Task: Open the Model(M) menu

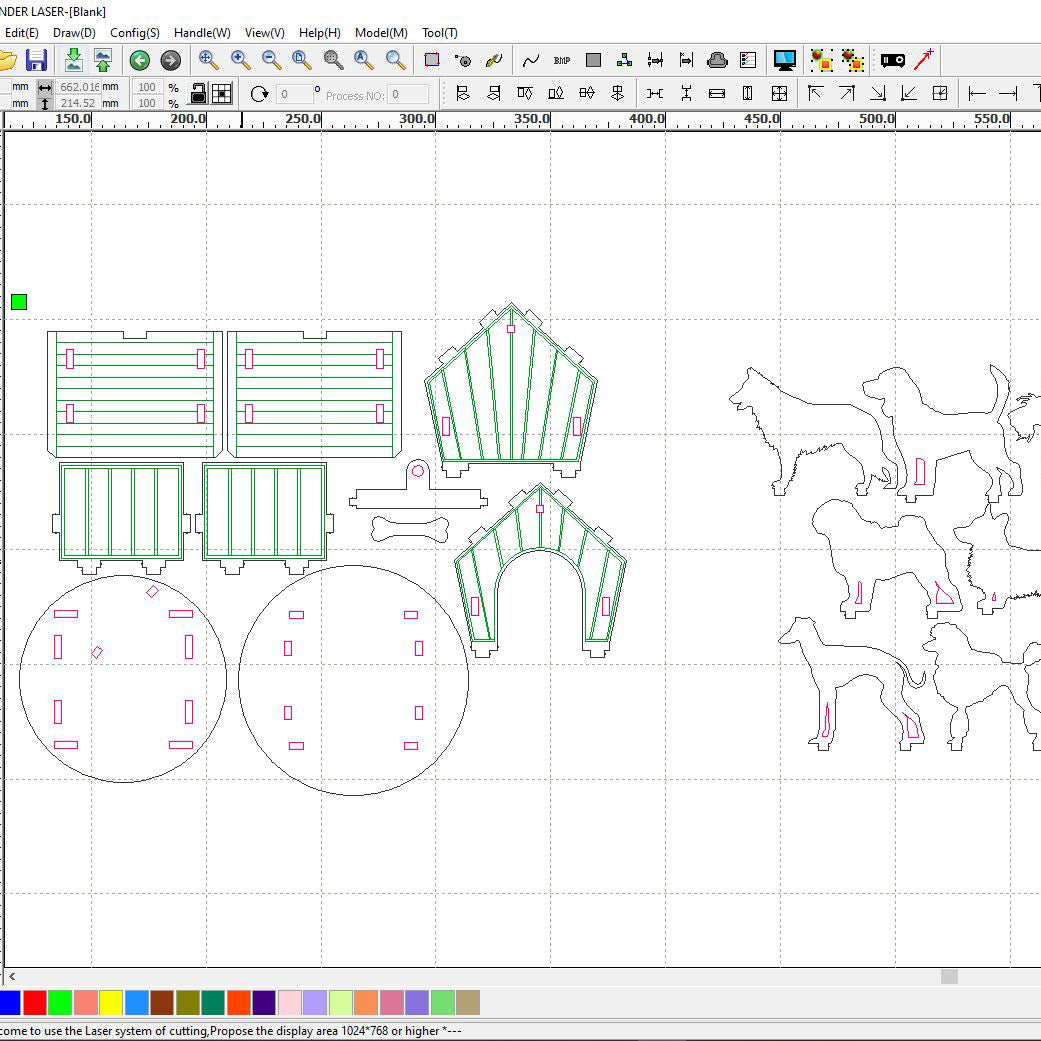Action: coord(381,33)
